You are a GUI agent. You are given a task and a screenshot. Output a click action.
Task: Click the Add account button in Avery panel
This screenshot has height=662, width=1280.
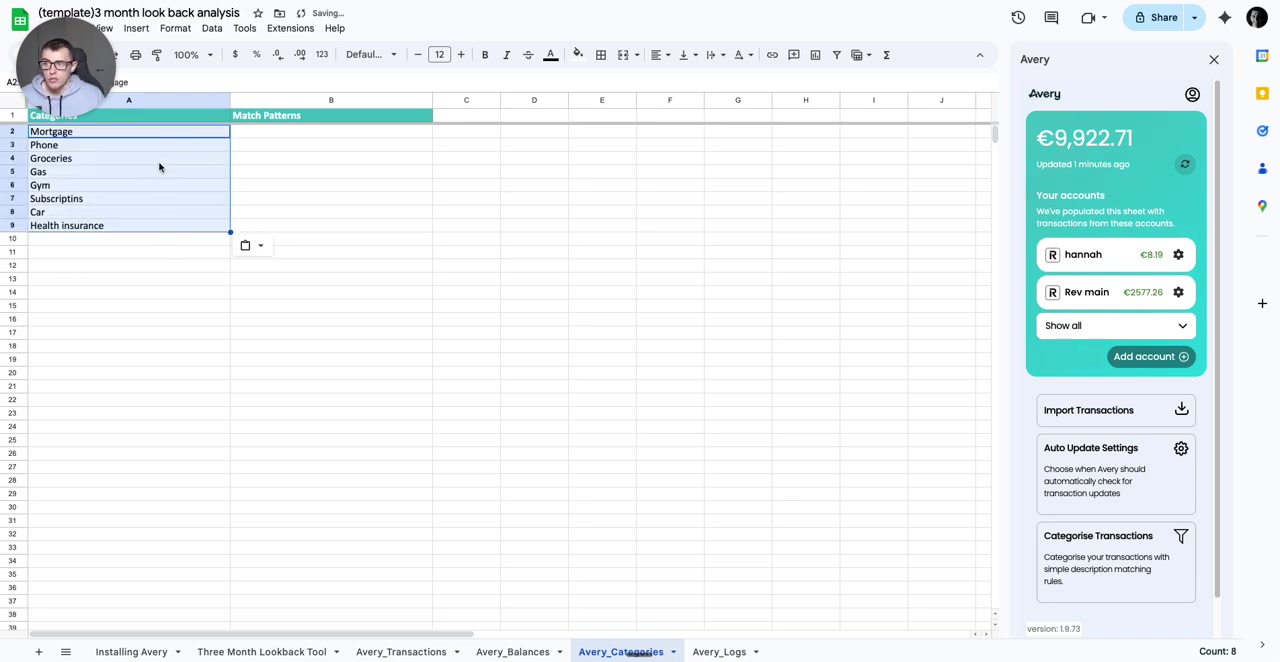[1151, 356]
